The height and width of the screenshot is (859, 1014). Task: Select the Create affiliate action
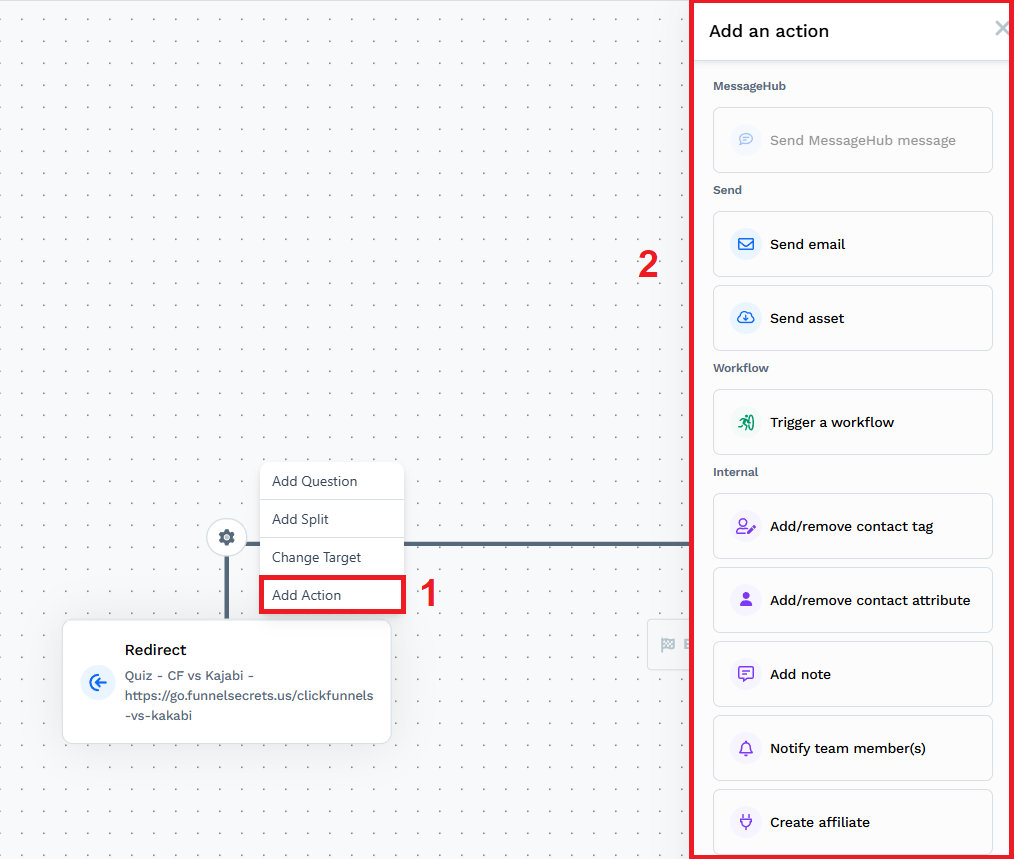click(x=852, y=821)
